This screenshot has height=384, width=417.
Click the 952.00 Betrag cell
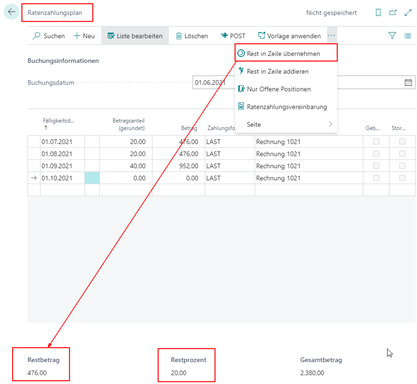tap(179, 166)
